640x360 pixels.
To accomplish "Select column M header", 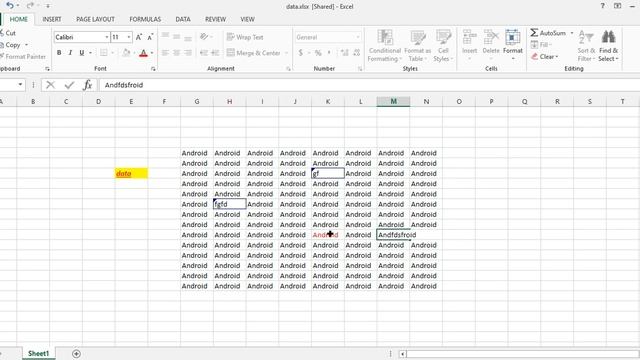I will point(393,101).
